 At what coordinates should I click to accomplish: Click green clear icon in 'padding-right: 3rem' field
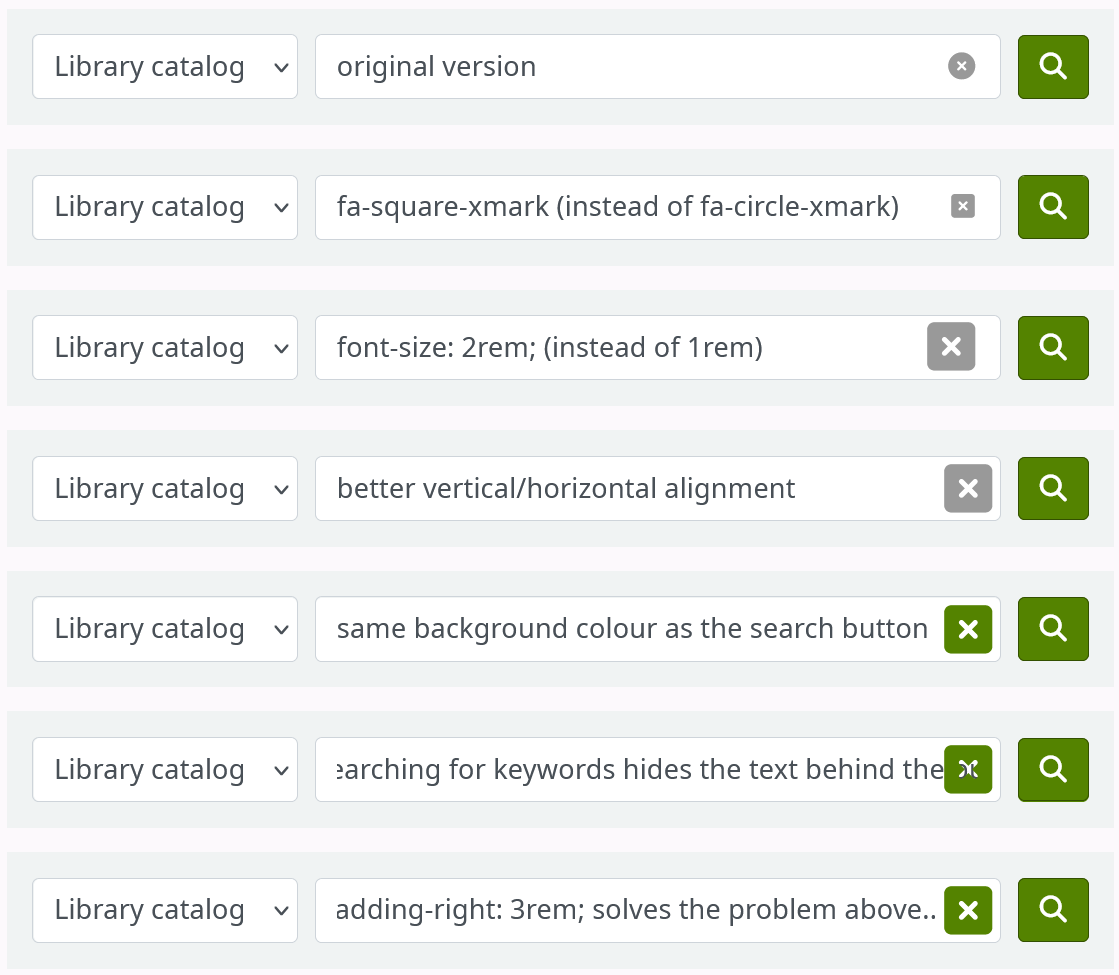coord(968,910)
